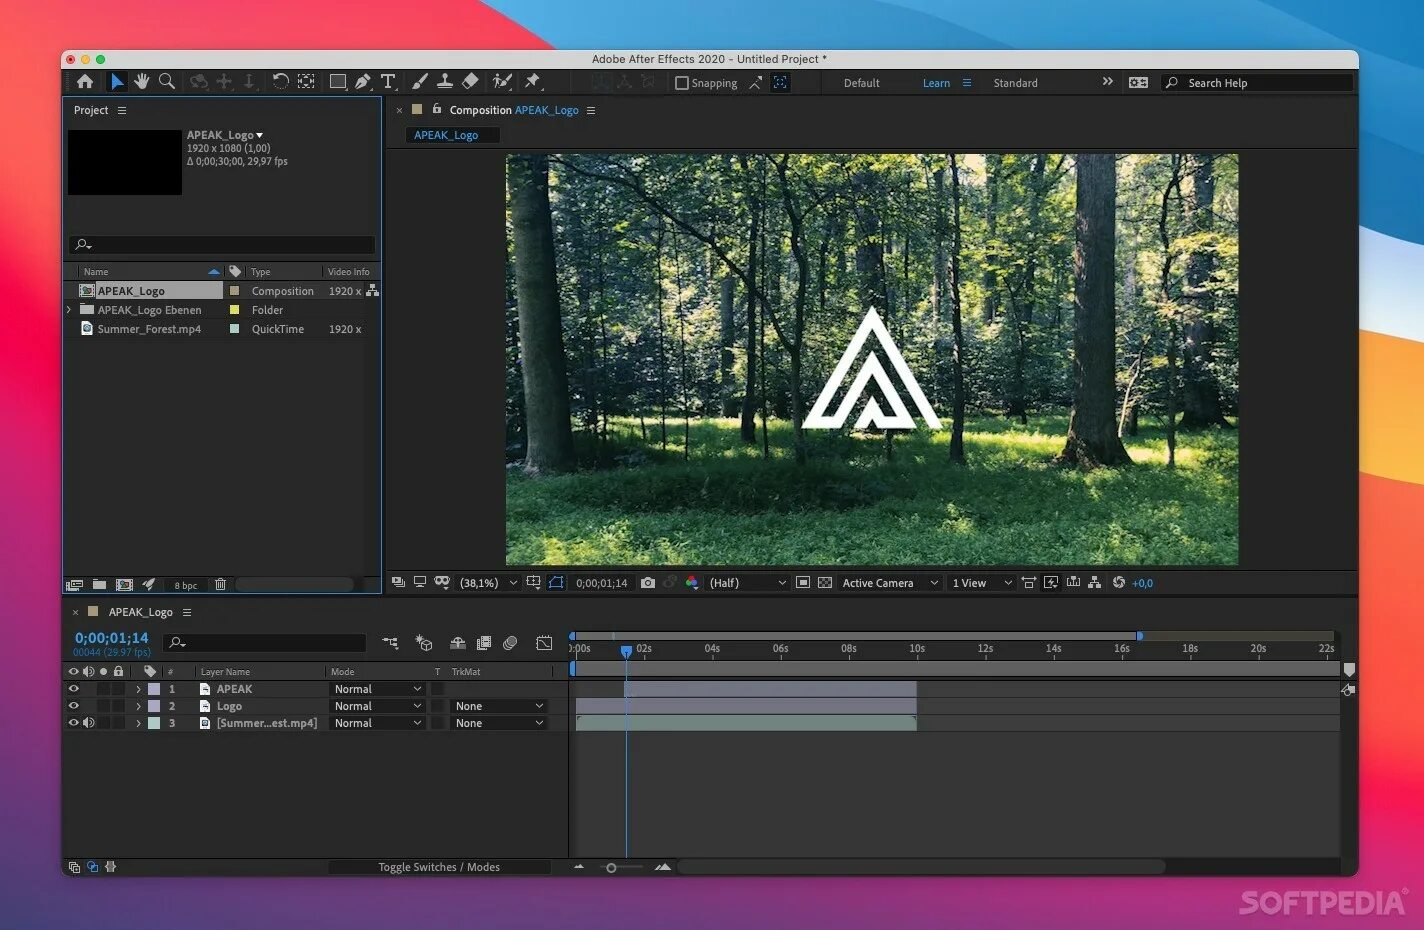Open the 1 View layout dropdown

coord(982,583)
